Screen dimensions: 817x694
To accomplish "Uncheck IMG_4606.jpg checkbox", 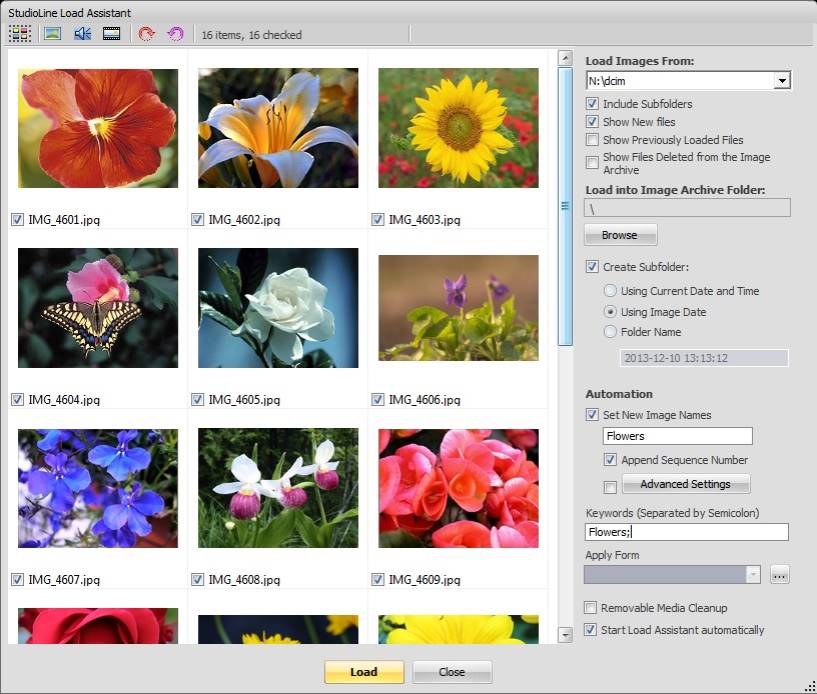I will pyautogui.click(x=378, y=400).
